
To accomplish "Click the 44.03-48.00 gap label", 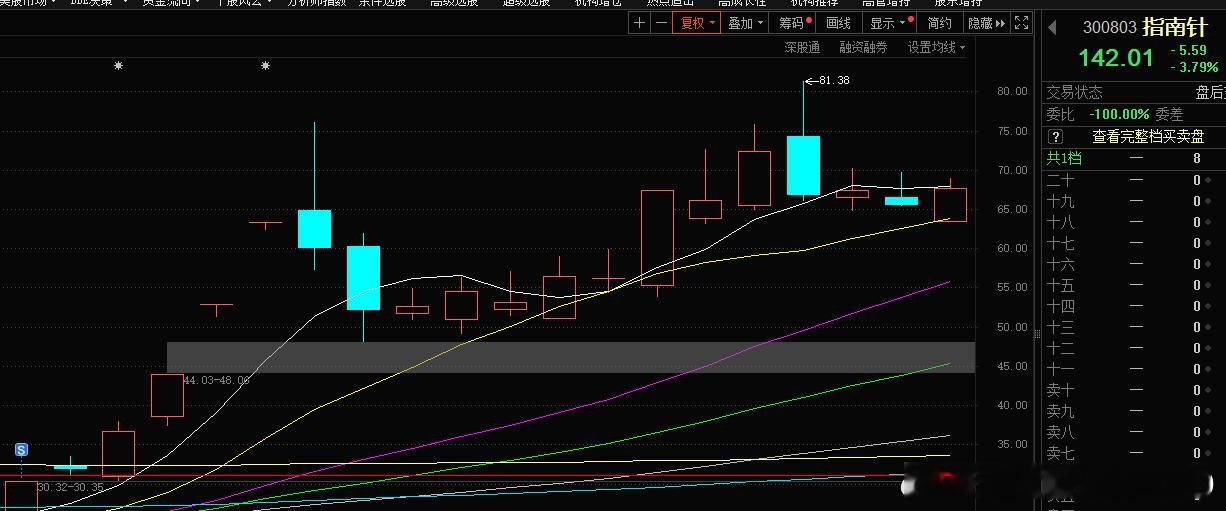I will pos(216,380).
